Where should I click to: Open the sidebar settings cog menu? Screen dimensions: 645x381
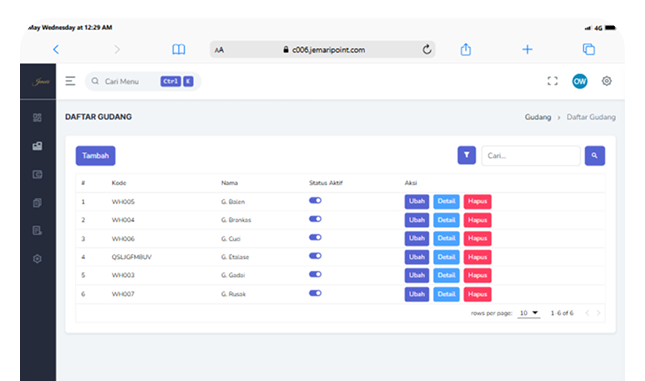coord(37,259)
